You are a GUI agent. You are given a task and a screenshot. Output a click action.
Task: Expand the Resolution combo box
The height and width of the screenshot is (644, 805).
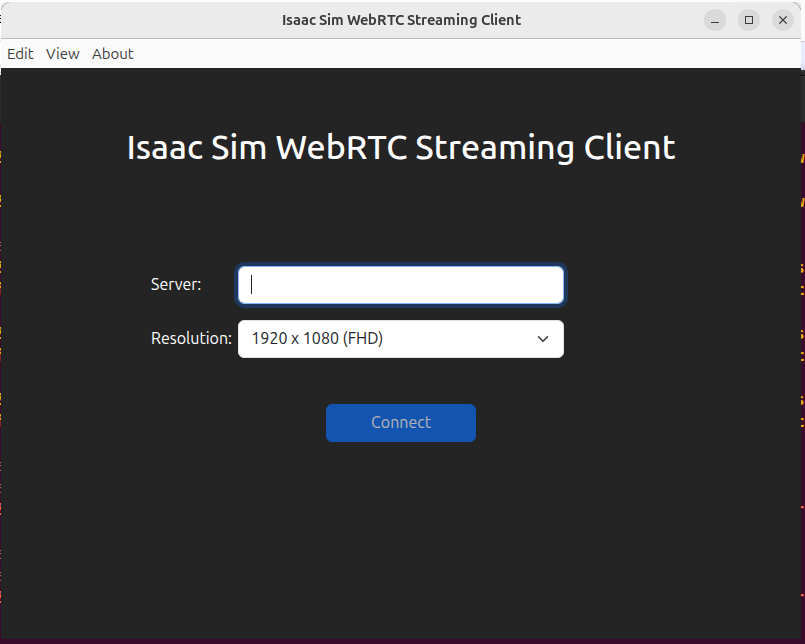tap(400, 339)
